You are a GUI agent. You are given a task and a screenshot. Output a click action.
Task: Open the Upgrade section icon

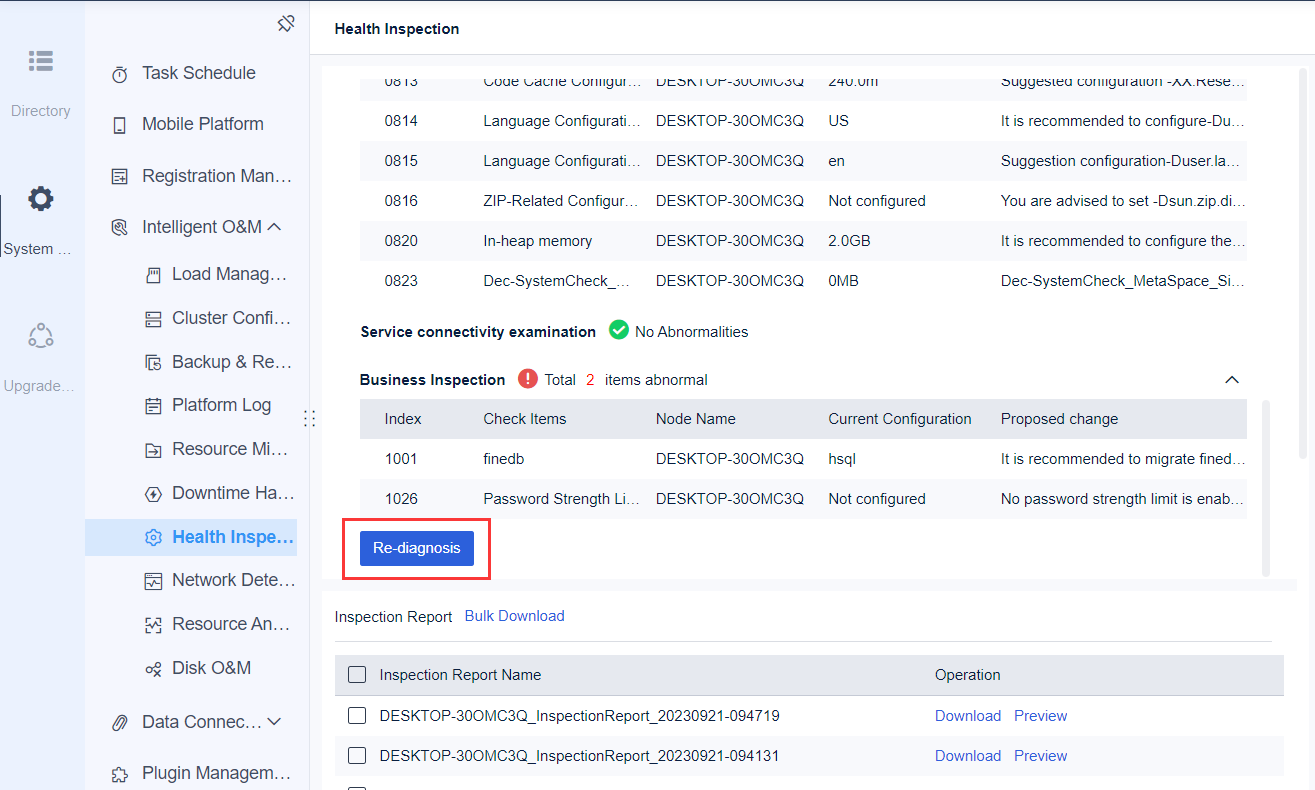tap(41, 336)
